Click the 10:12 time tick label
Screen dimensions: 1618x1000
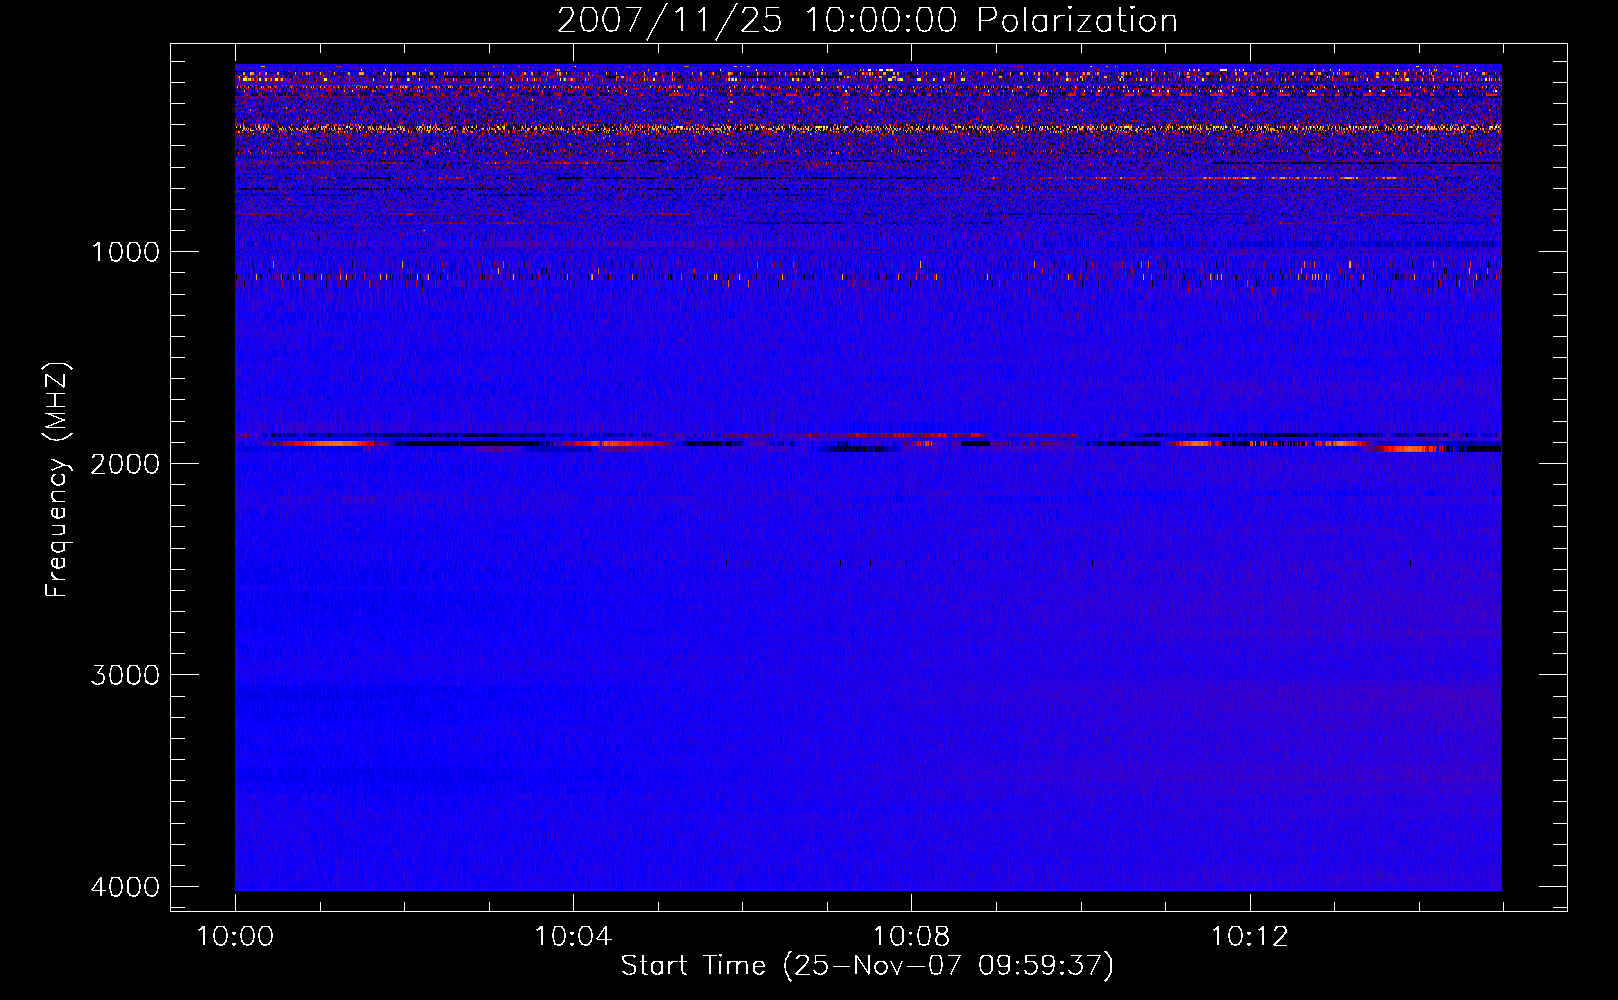click(x=1249, y=937)
